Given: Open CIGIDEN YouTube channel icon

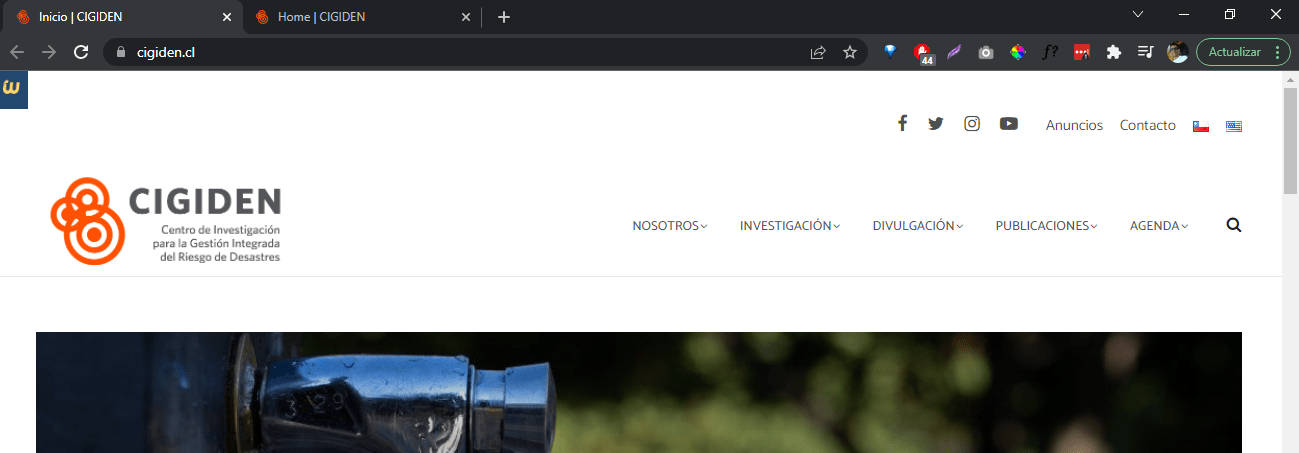Looking at the screenshot, I should (x=1009, y=124).
